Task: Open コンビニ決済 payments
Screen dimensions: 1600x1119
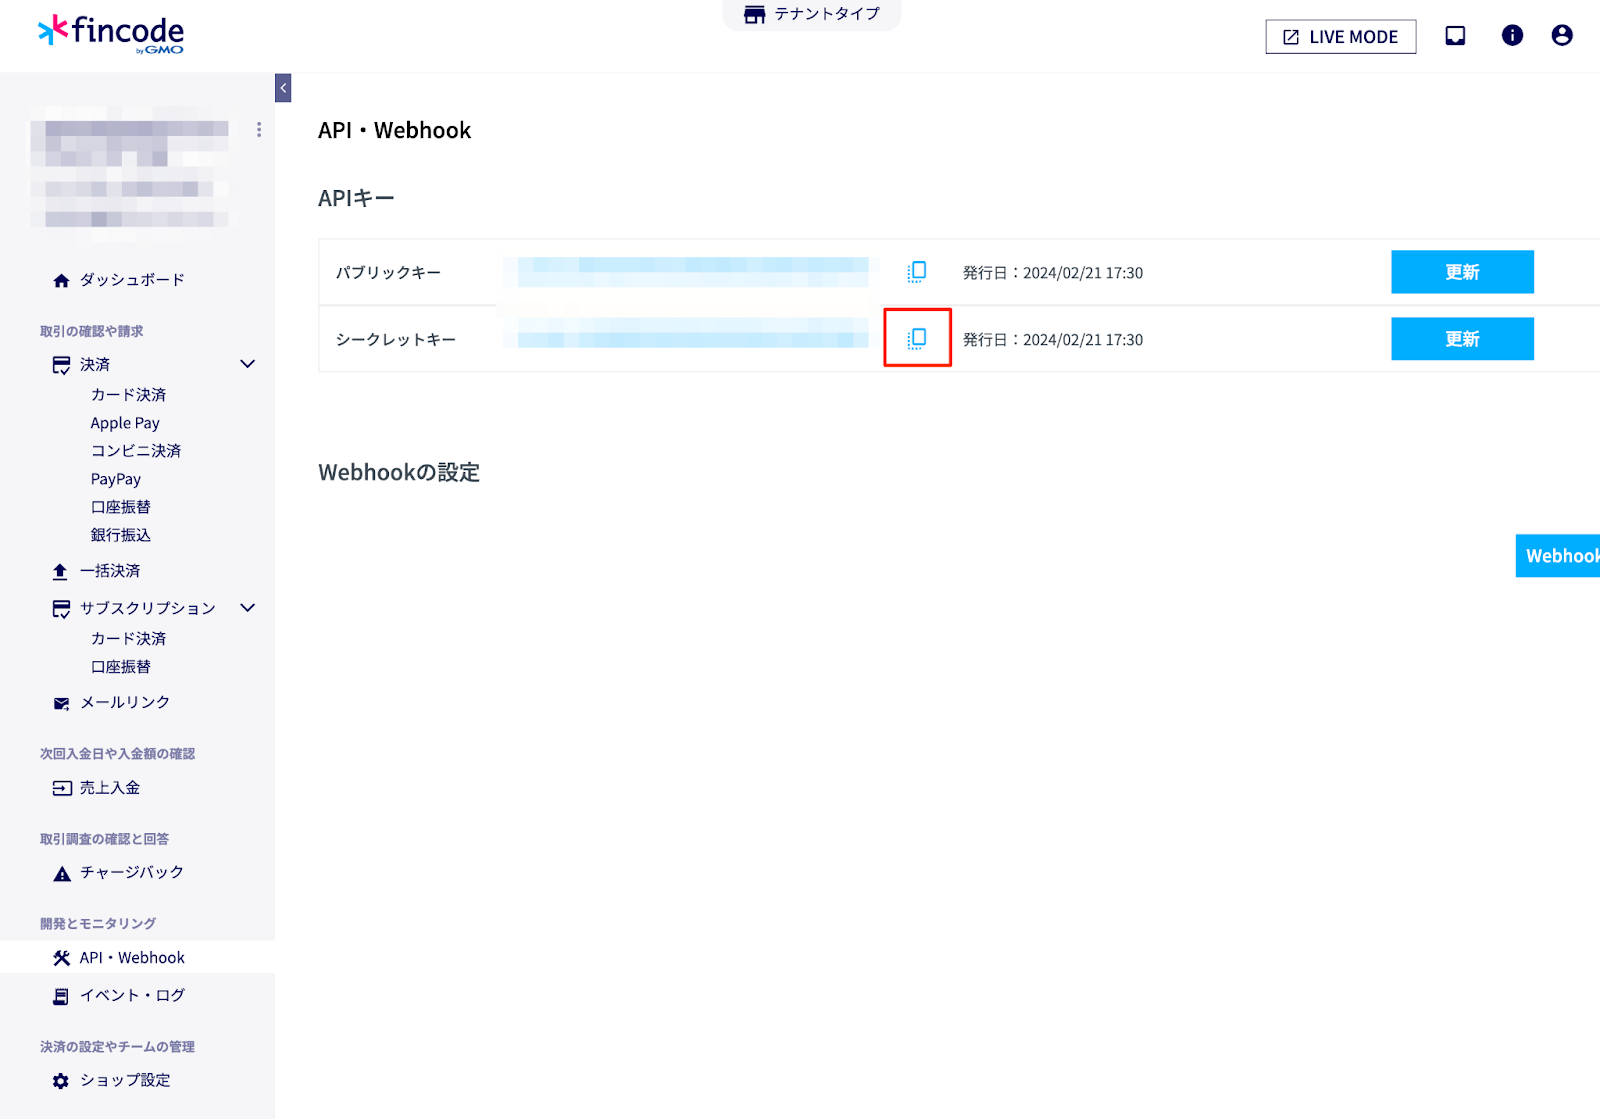Action: 136,451
